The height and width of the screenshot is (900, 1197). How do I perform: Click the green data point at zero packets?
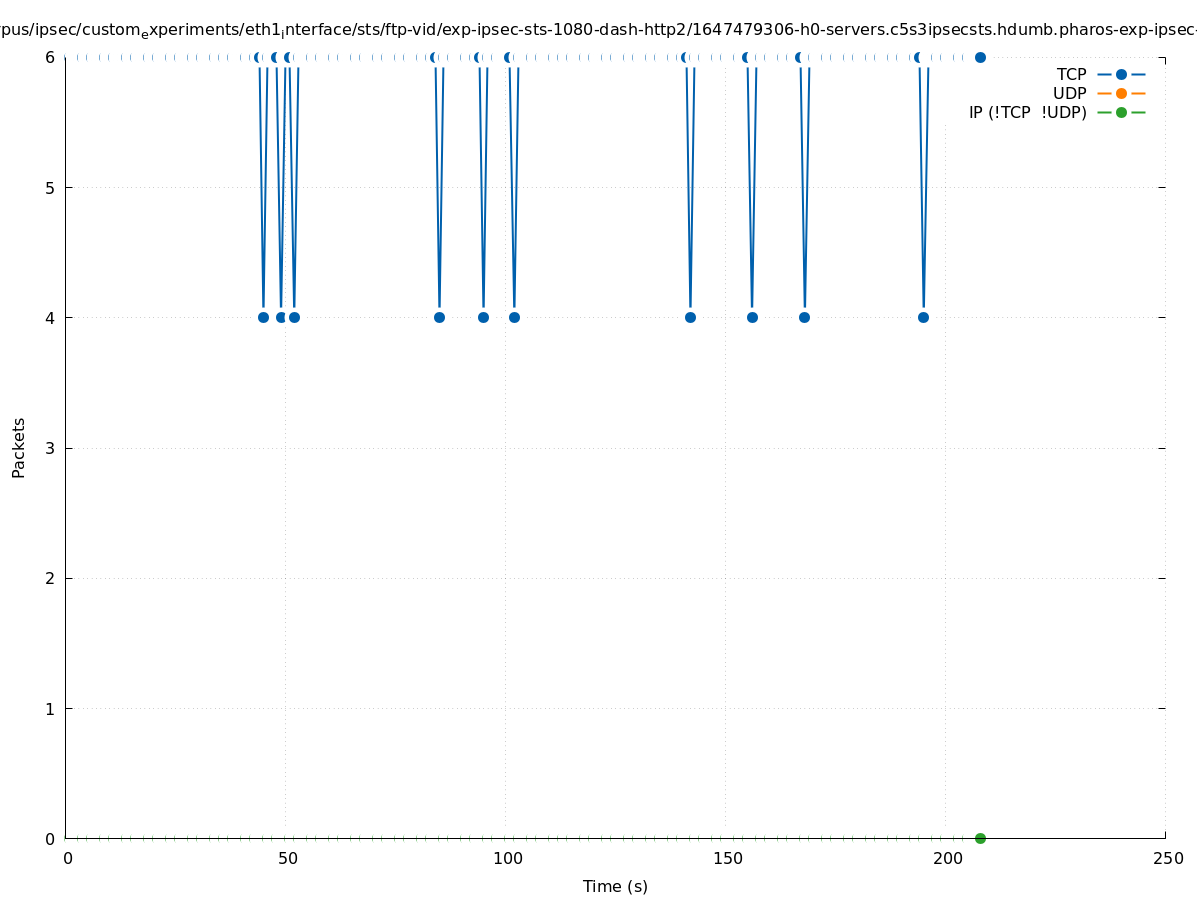coord(980,838)
